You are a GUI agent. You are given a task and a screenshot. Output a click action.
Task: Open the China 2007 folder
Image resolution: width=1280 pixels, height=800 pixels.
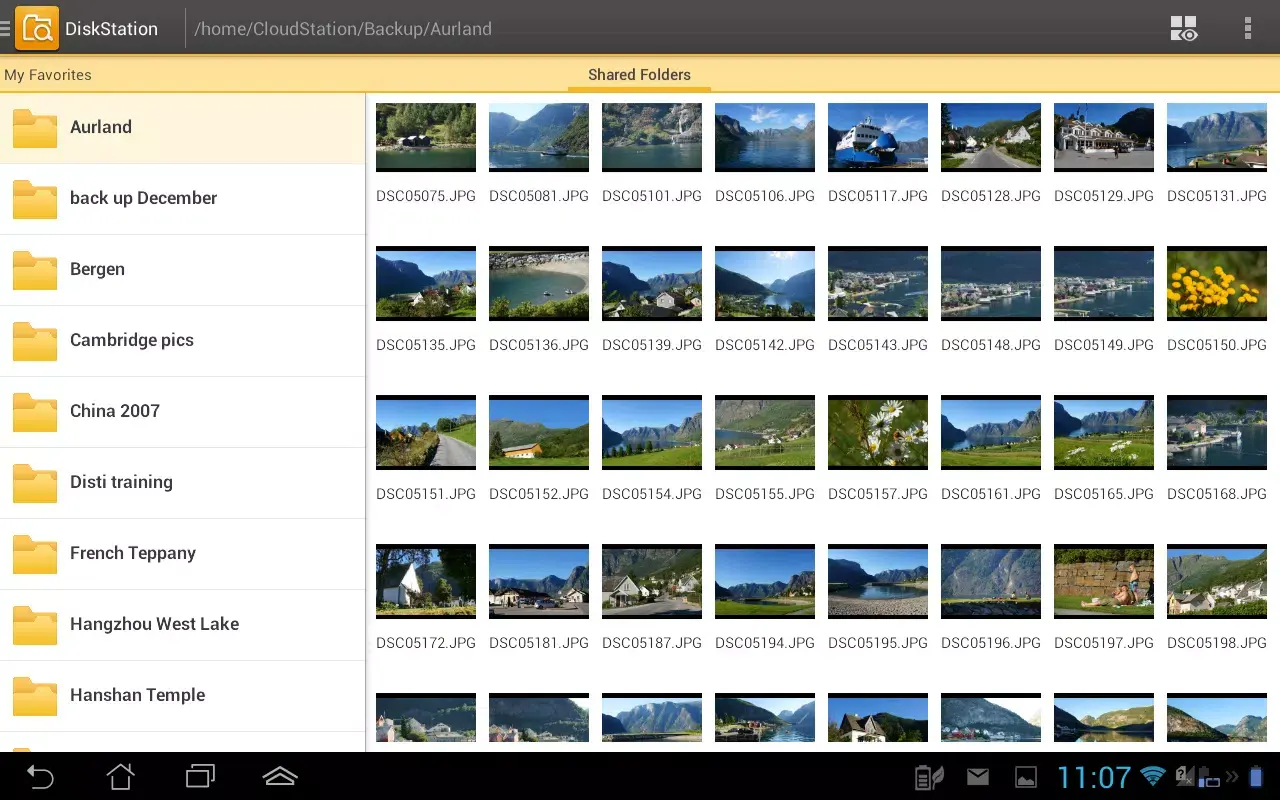pyautogui.click(x=183, y=411)
